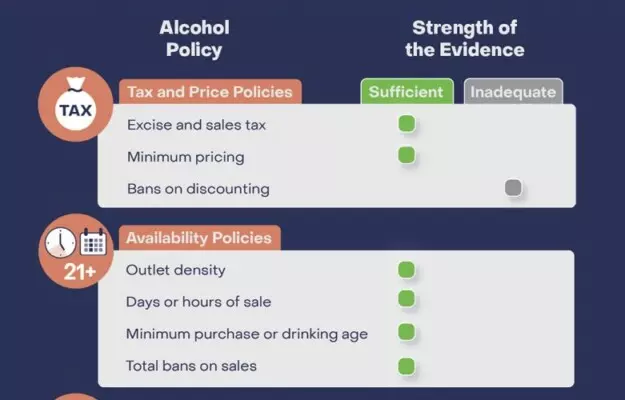Select the Inadequate evidence tab
The image size is (625, 400).
click(513, 92)
